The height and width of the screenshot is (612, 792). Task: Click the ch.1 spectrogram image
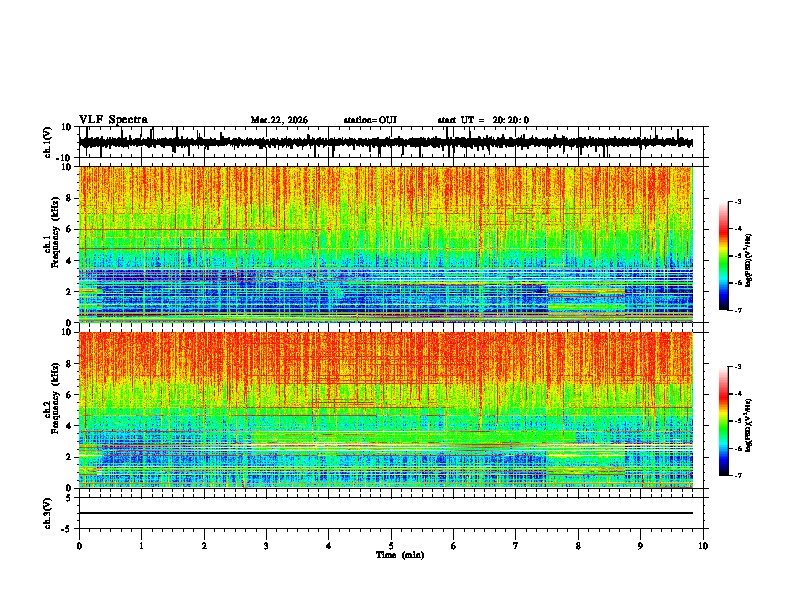coord(386,244)
